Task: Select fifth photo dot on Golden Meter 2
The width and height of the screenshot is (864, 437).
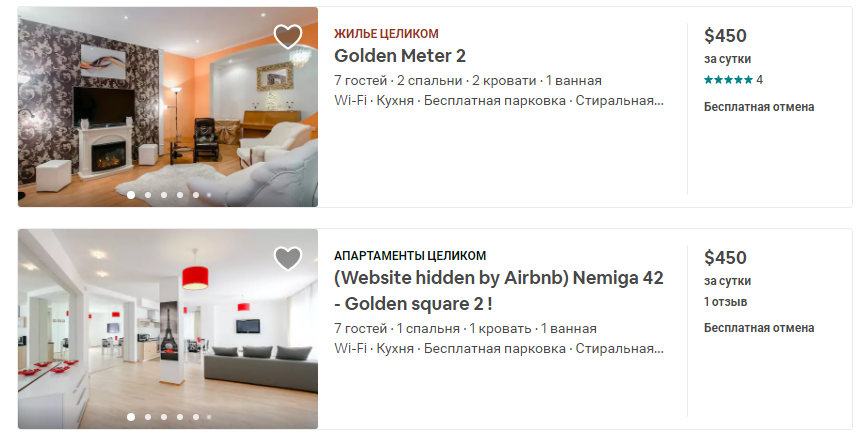Action: (196, 195)
